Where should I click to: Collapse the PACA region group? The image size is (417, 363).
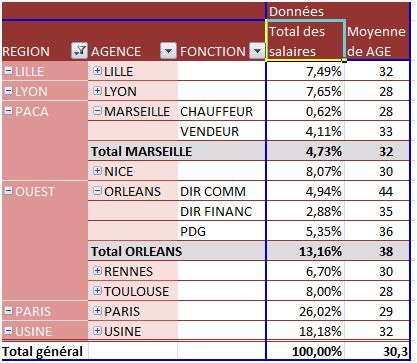[x=9, y=111]
